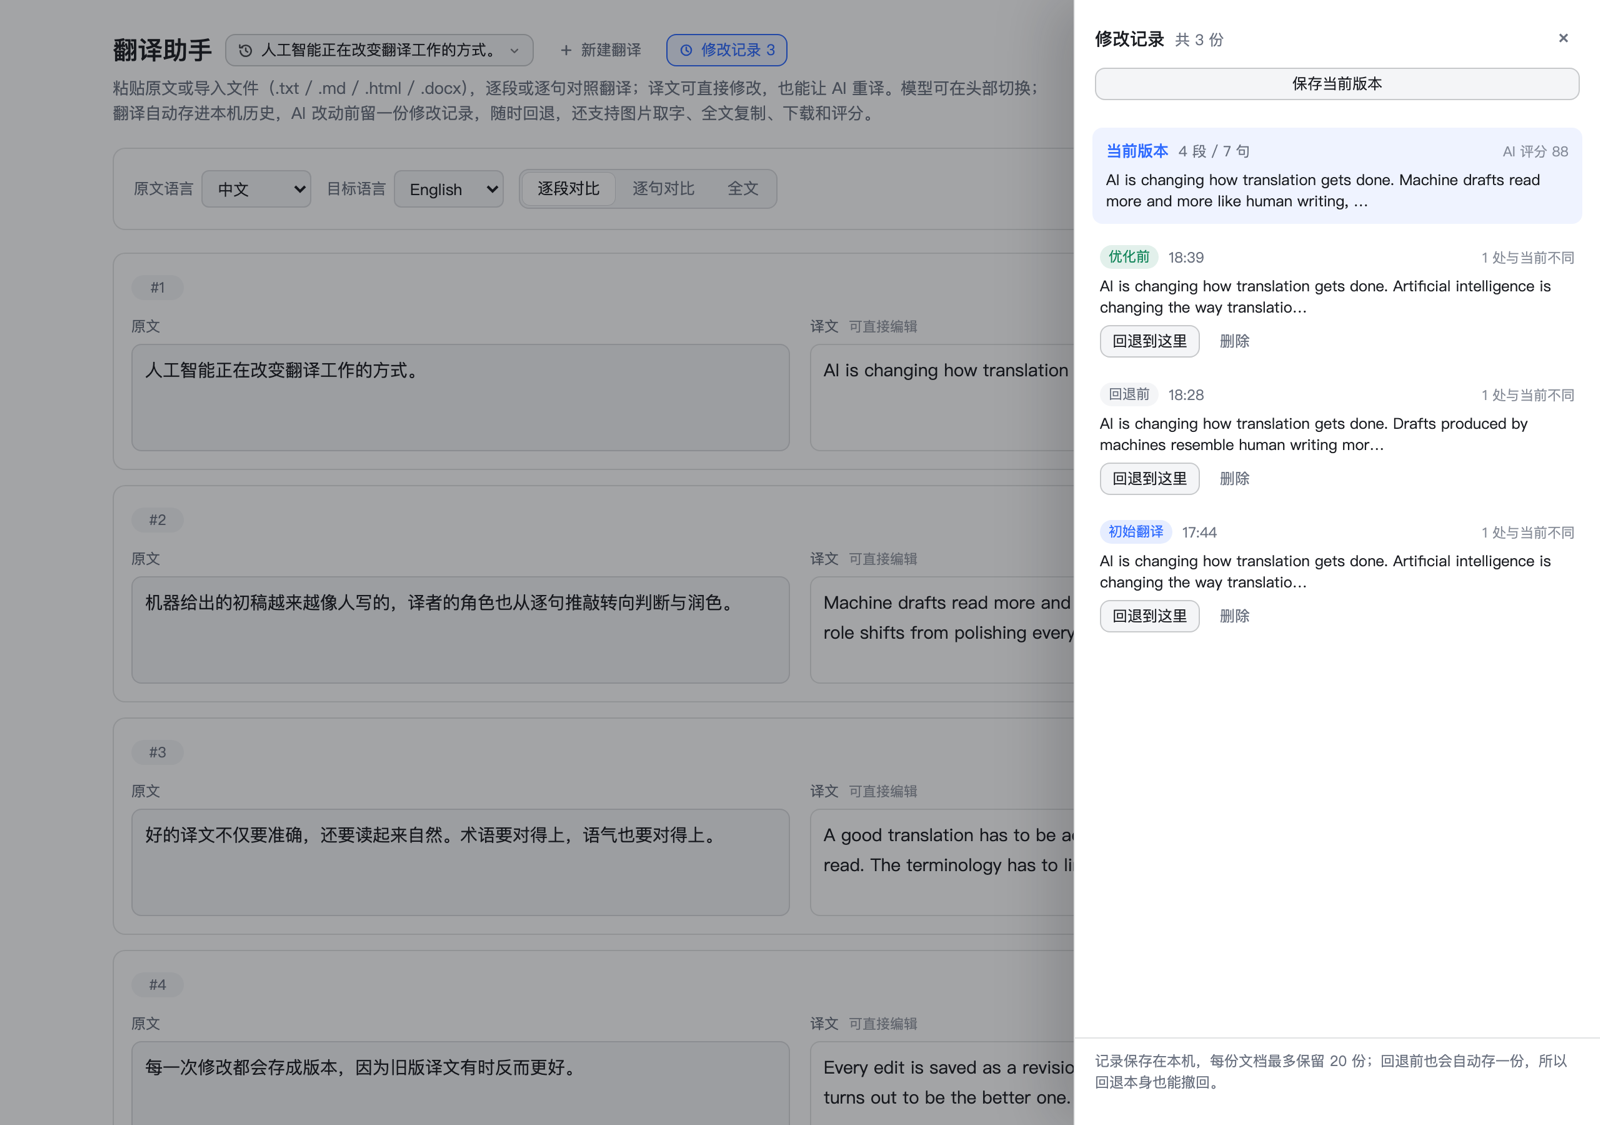Image resolution: width=1600 pixels, height=1125 pixels.
Task: Click the #1 segment badge
Action: (x=157, y=288)
